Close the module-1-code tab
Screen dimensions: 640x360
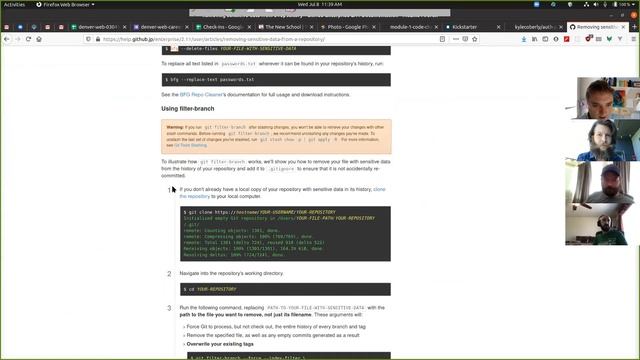pos(436,27)
